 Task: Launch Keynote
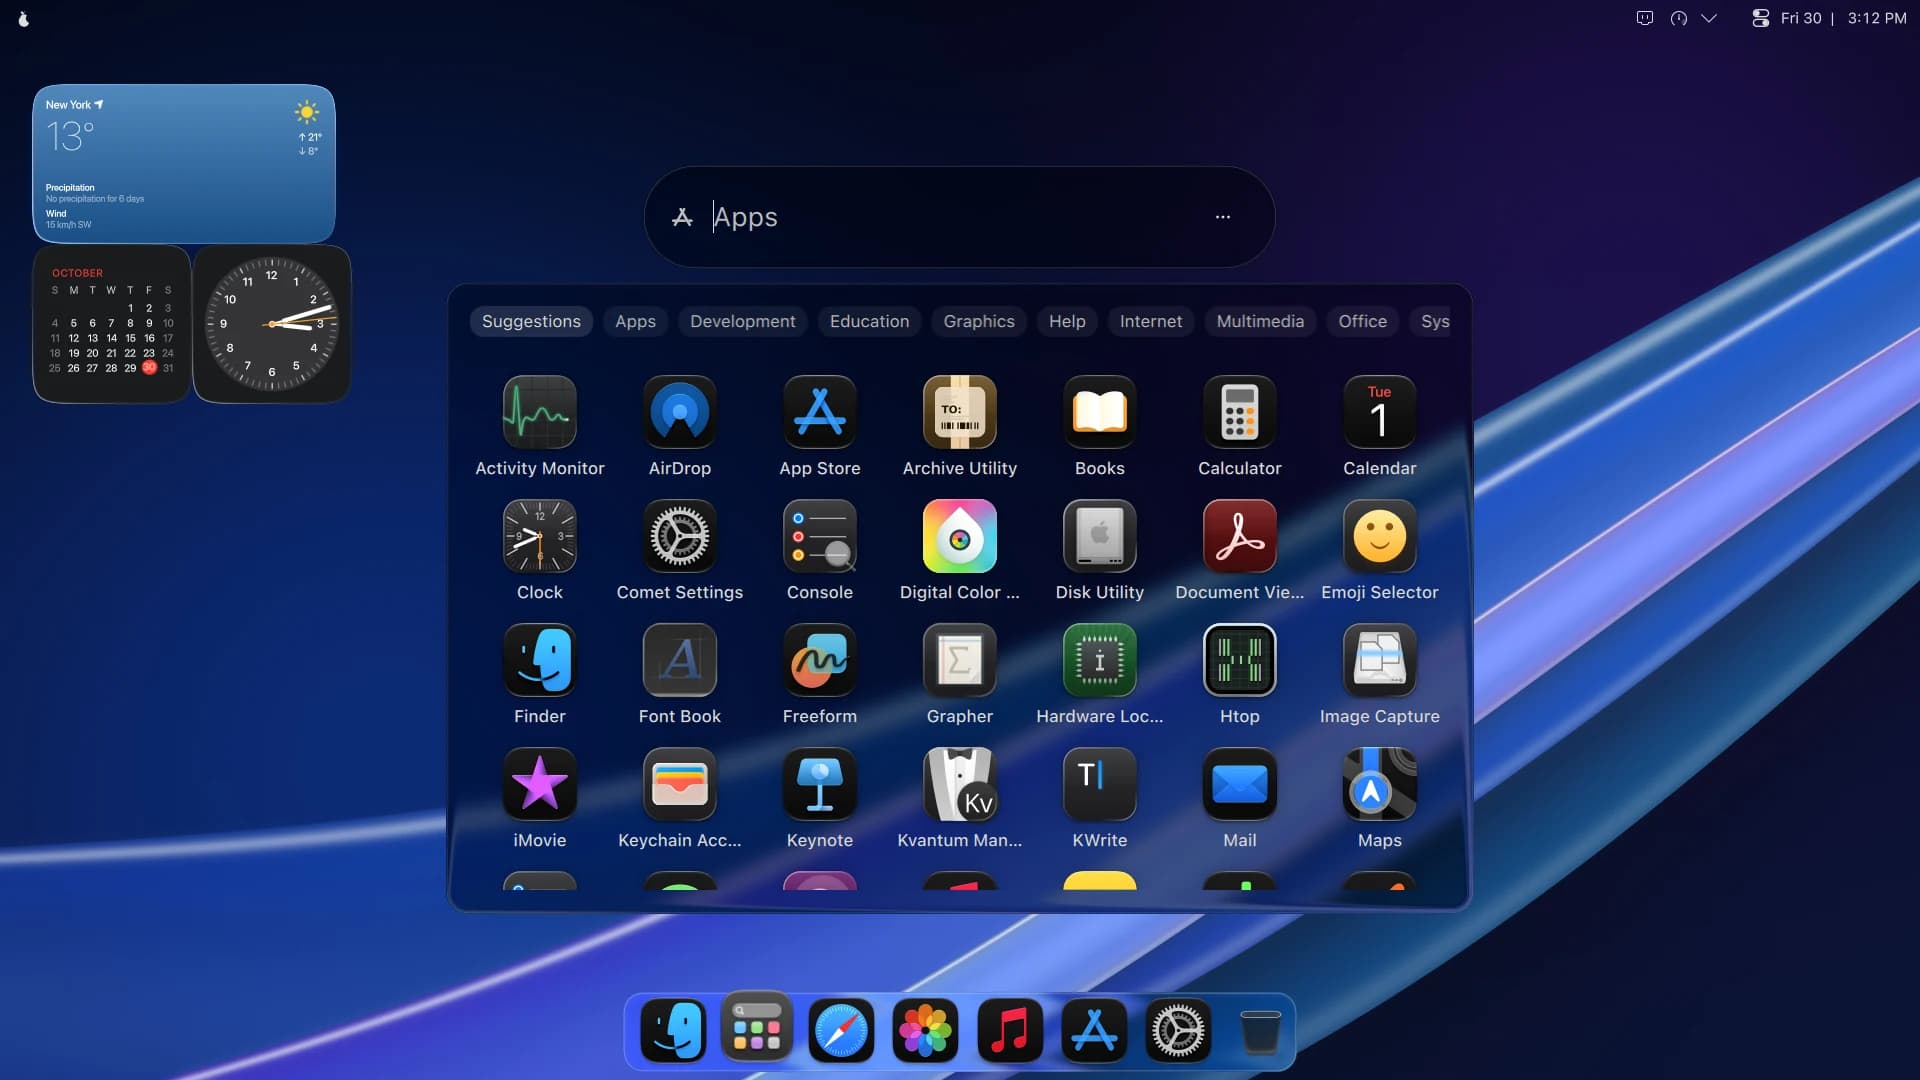pyautogui.click(x=820, y=784)
